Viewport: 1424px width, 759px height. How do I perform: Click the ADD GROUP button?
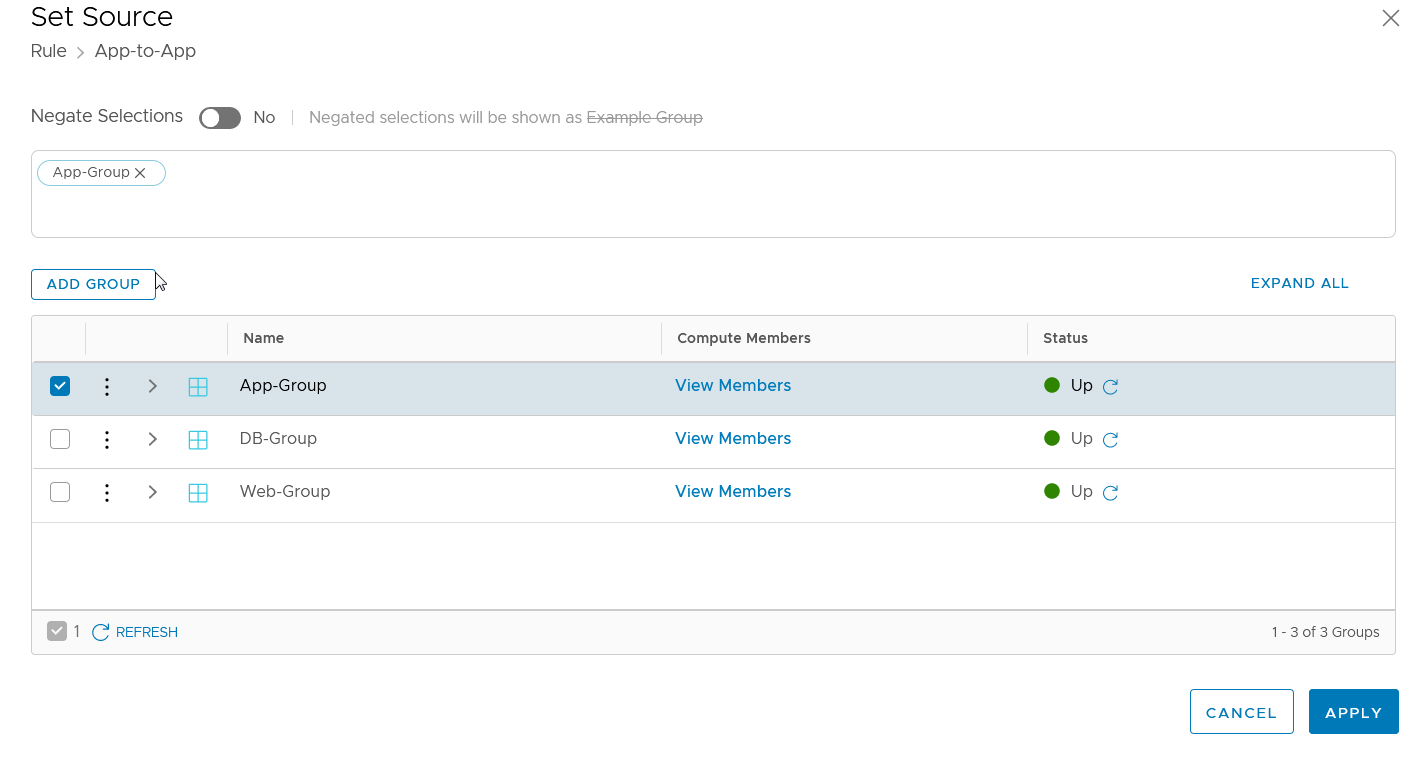(93, 284)
